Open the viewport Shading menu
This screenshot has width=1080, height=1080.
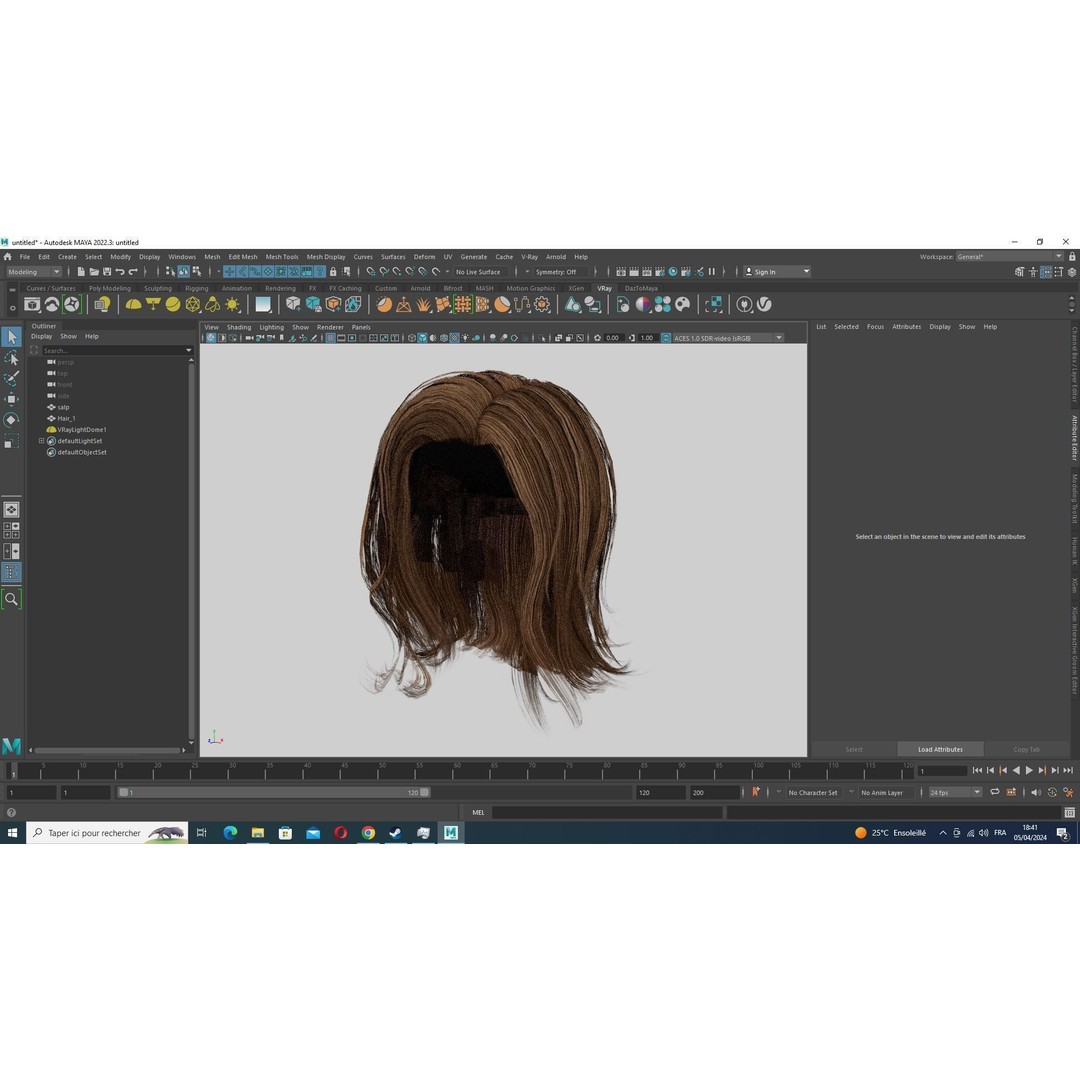click(239, 328)
